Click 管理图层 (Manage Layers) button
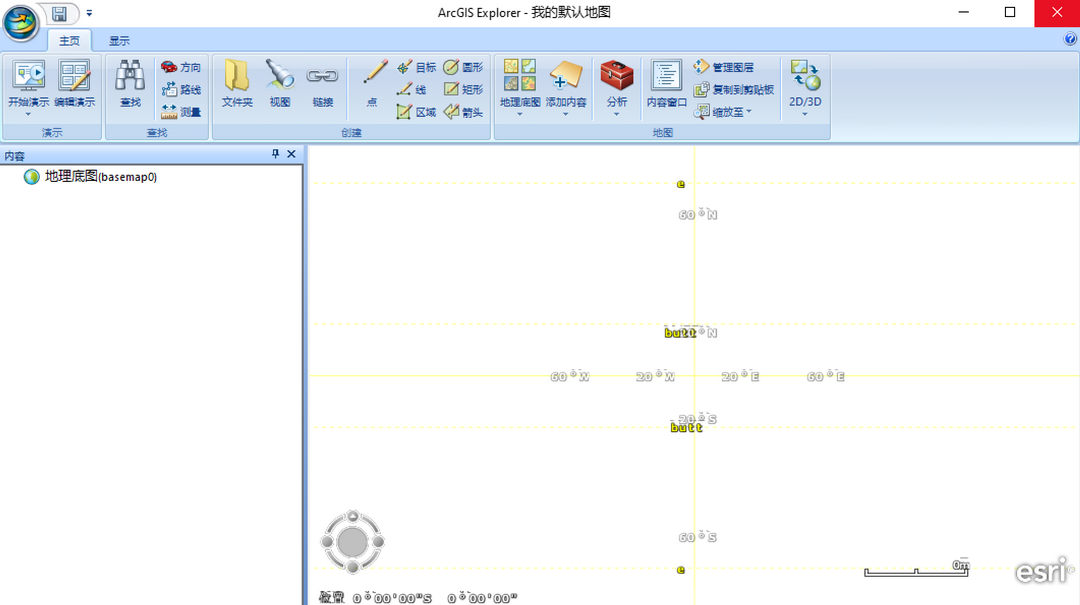The image size is (1080, 605). [x=724, y=67]
